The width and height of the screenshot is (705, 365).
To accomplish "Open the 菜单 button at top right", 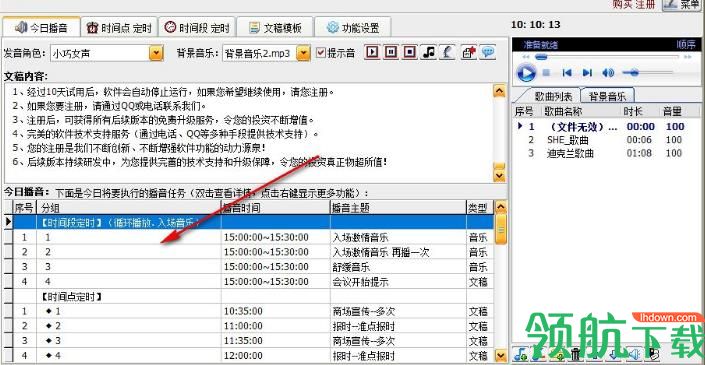I will [683, 4].
